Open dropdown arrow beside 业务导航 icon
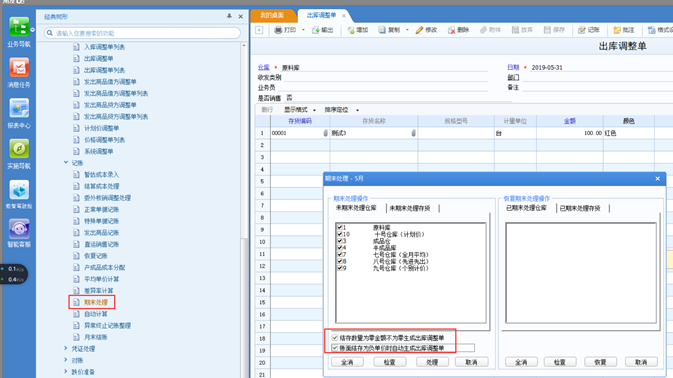Image resolution: width=673 pixels, height=378 pixels. coord(33,30)
